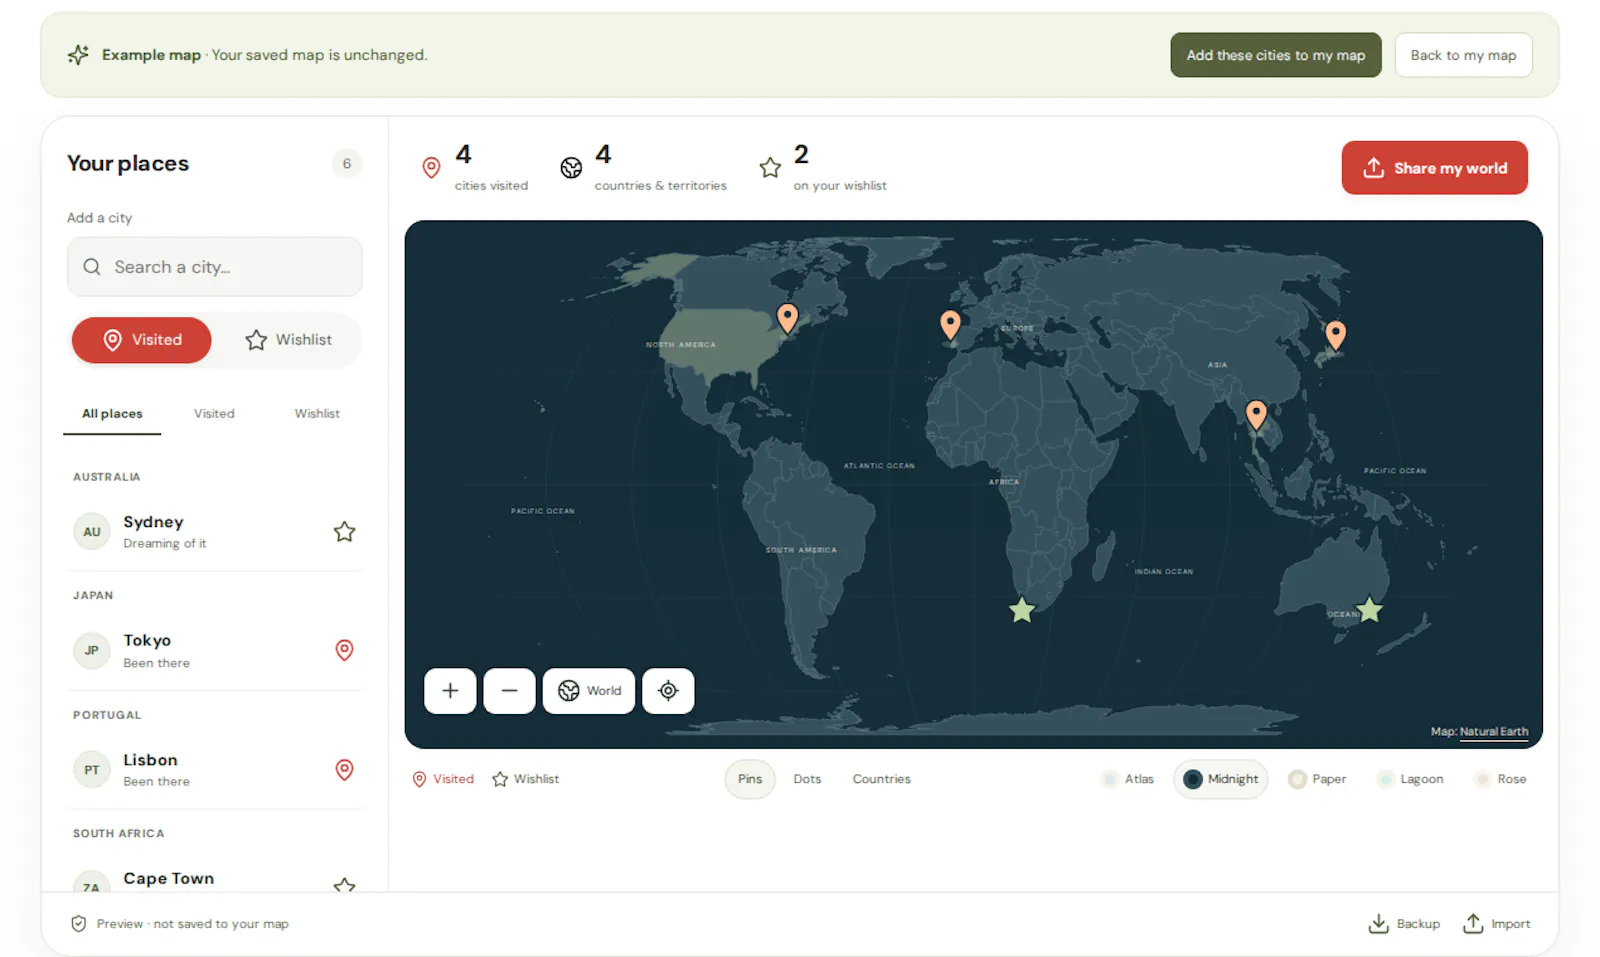Click the New York map pin

787,318
